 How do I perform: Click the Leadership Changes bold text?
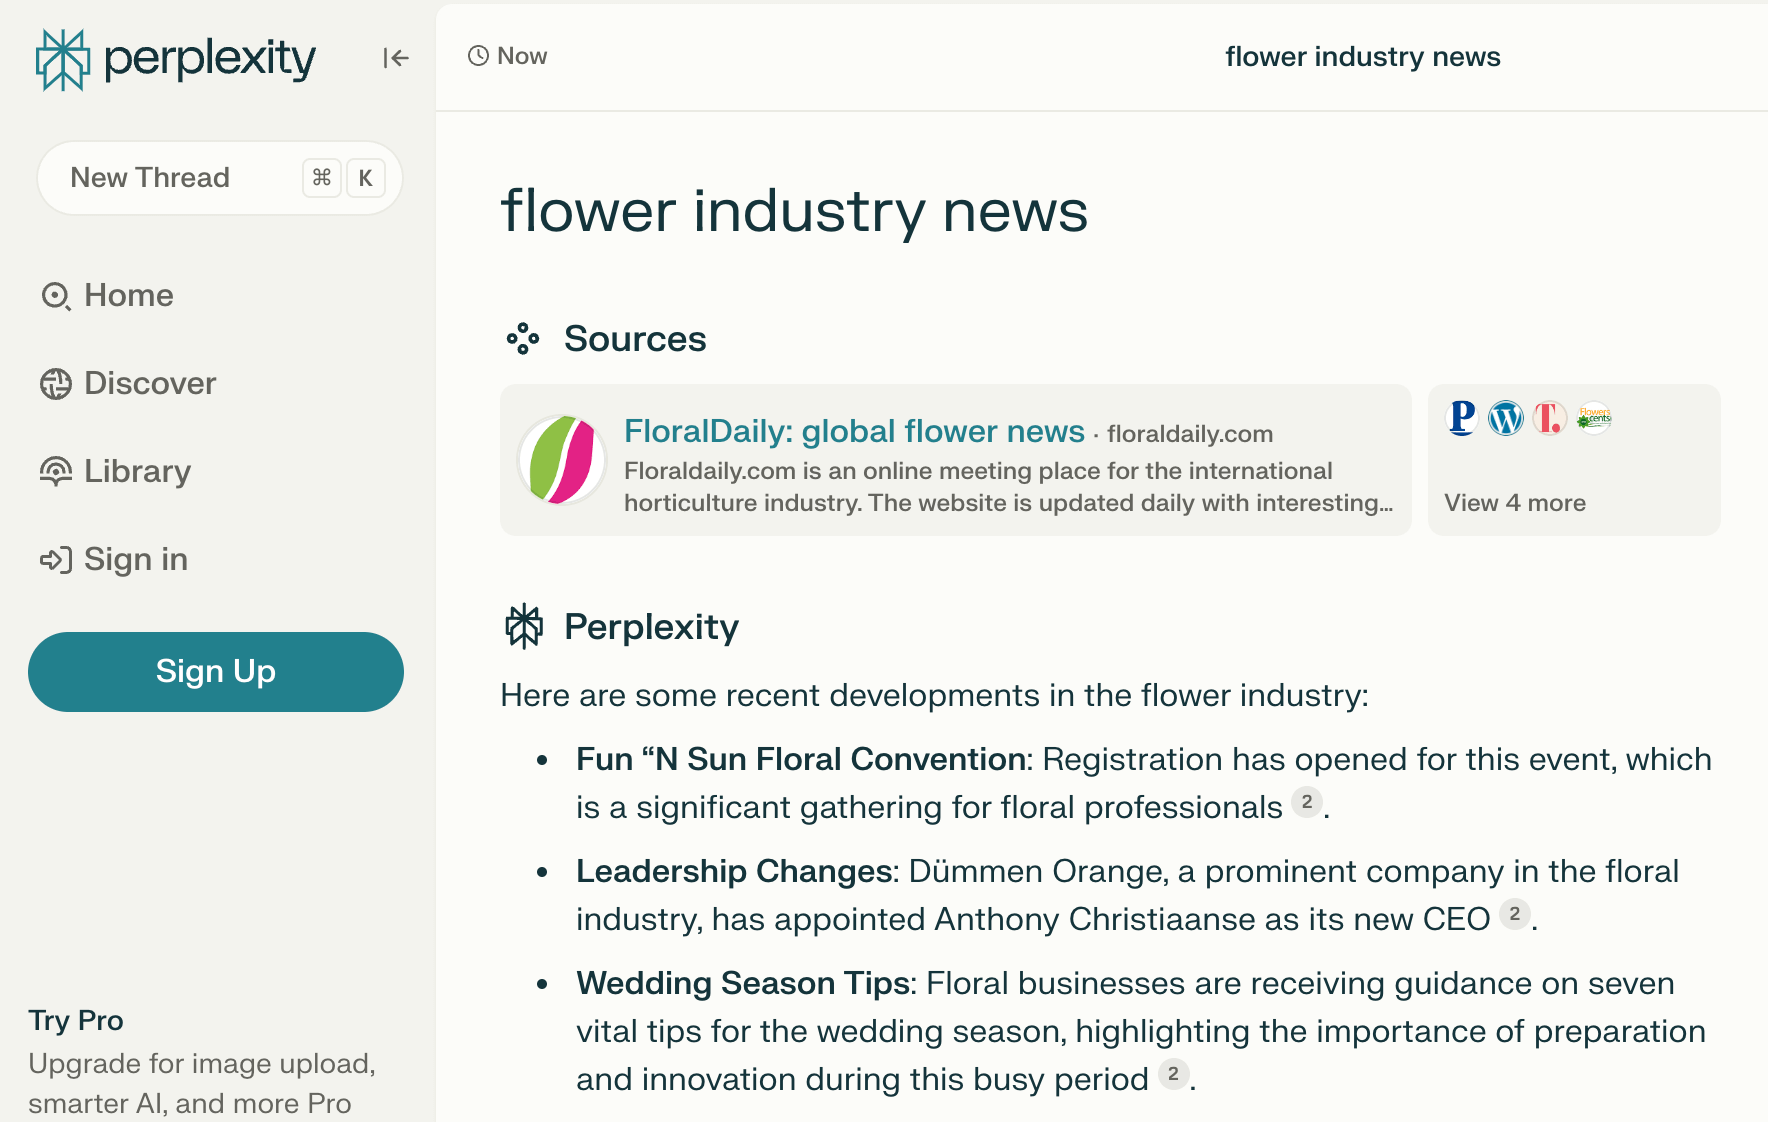(734, 872)
